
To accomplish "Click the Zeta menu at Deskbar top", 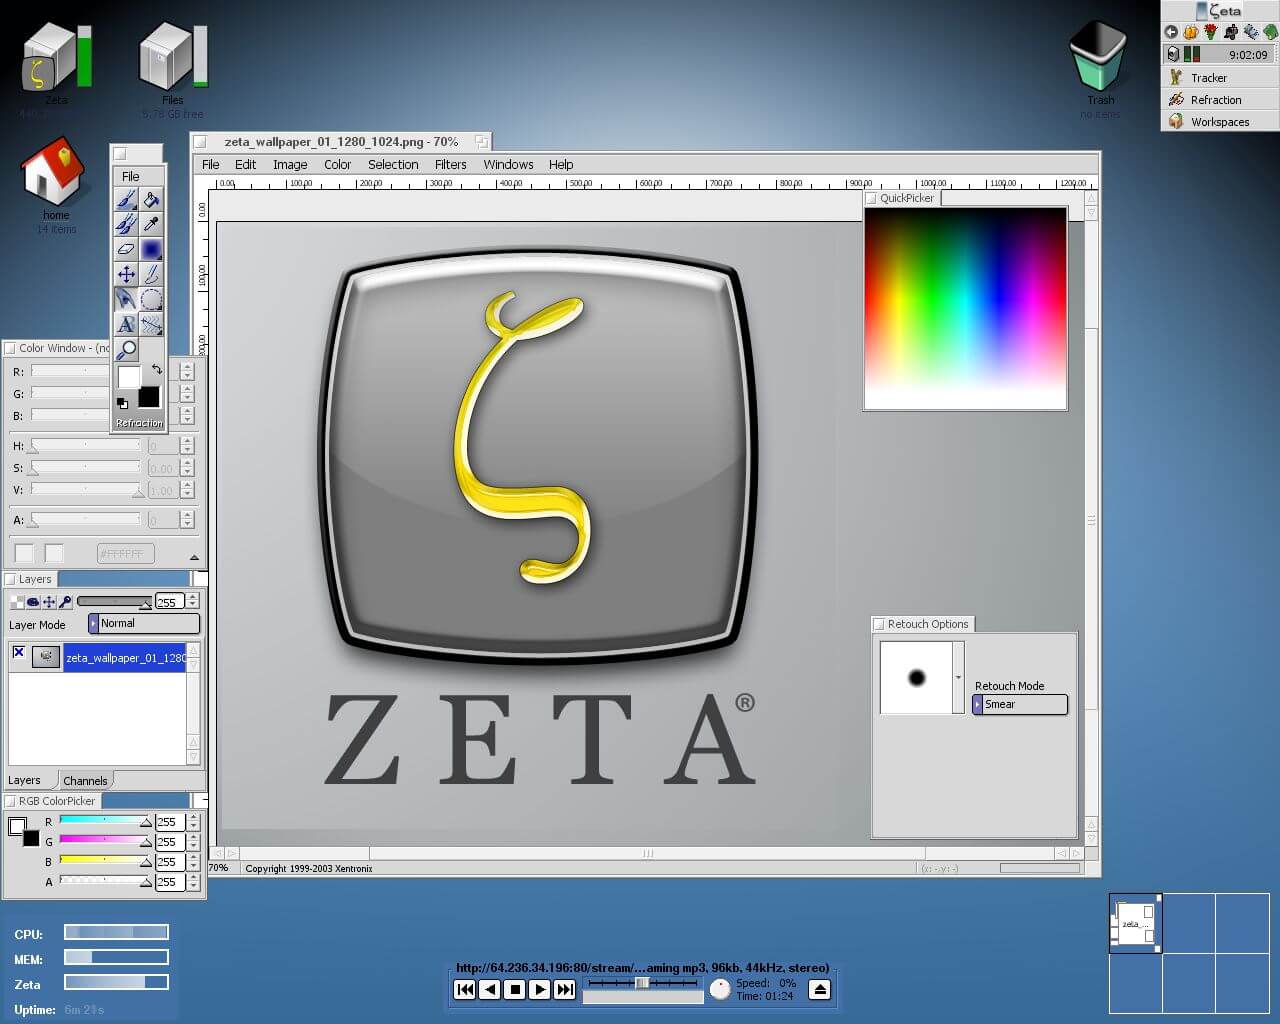I will point(1220,11).
